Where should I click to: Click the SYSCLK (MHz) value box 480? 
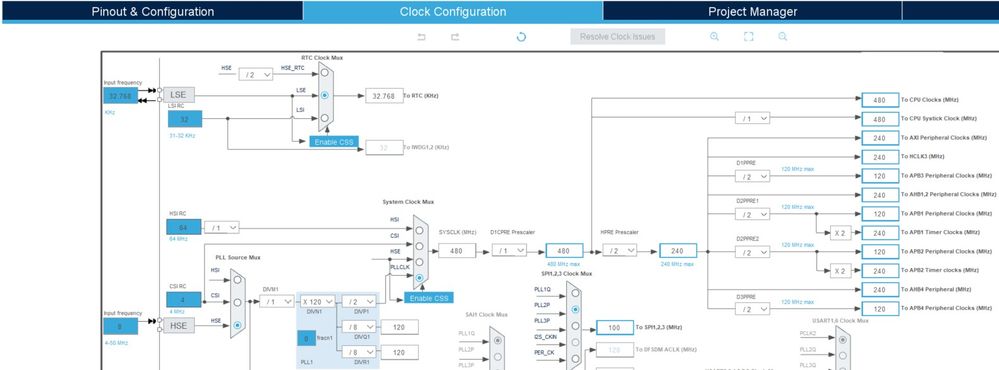click(x=457, y=250)
